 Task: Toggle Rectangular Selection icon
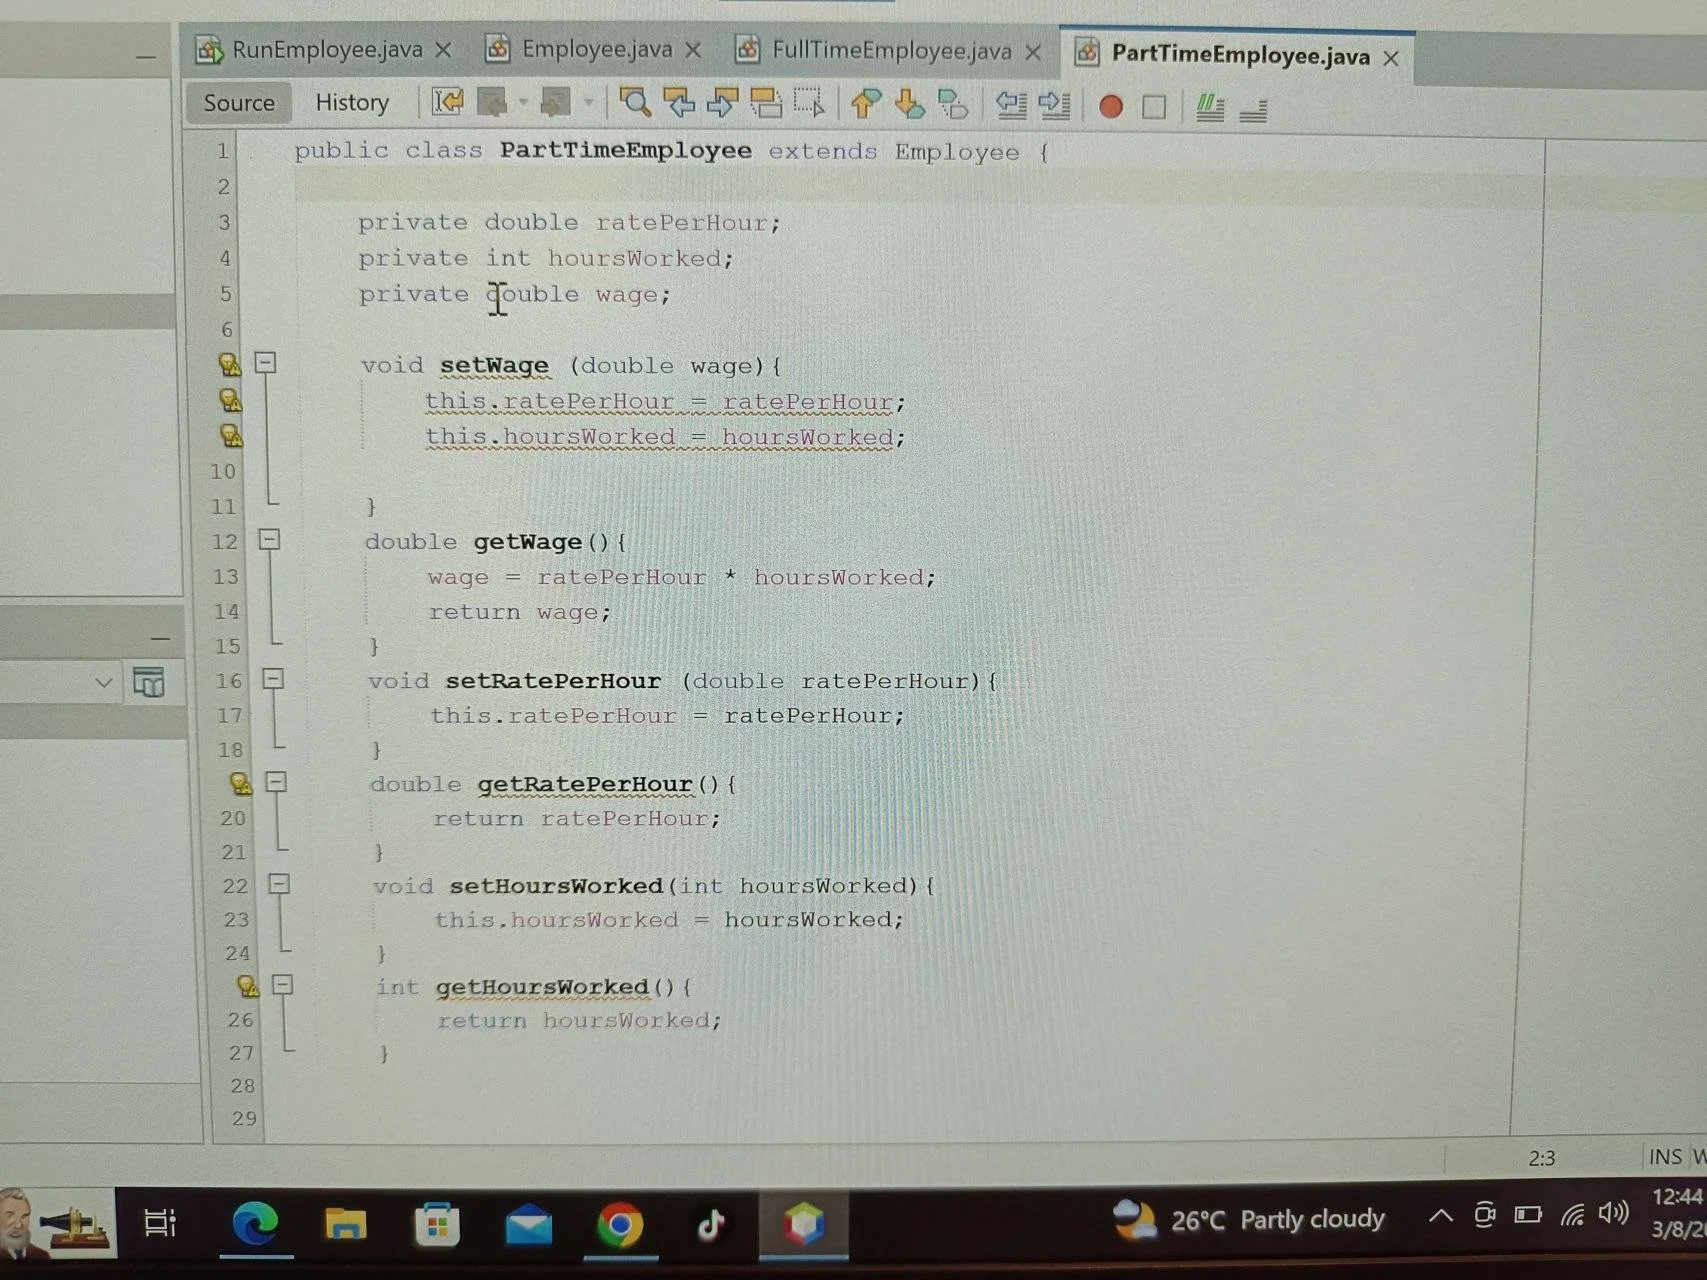[x=809, y=103]
